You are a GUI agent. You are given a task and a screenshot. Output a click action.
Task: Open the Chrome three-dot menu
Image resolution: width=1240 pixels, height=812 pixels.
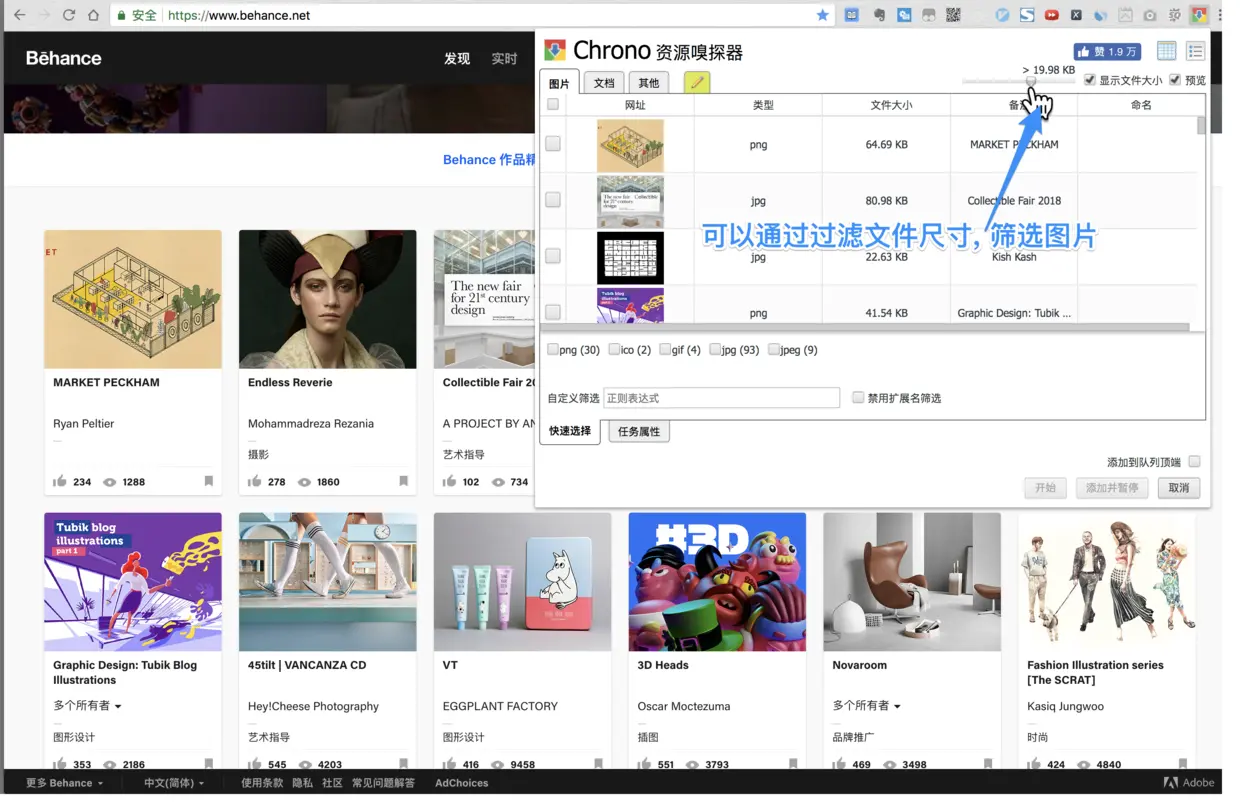(x=1220, y=15)
